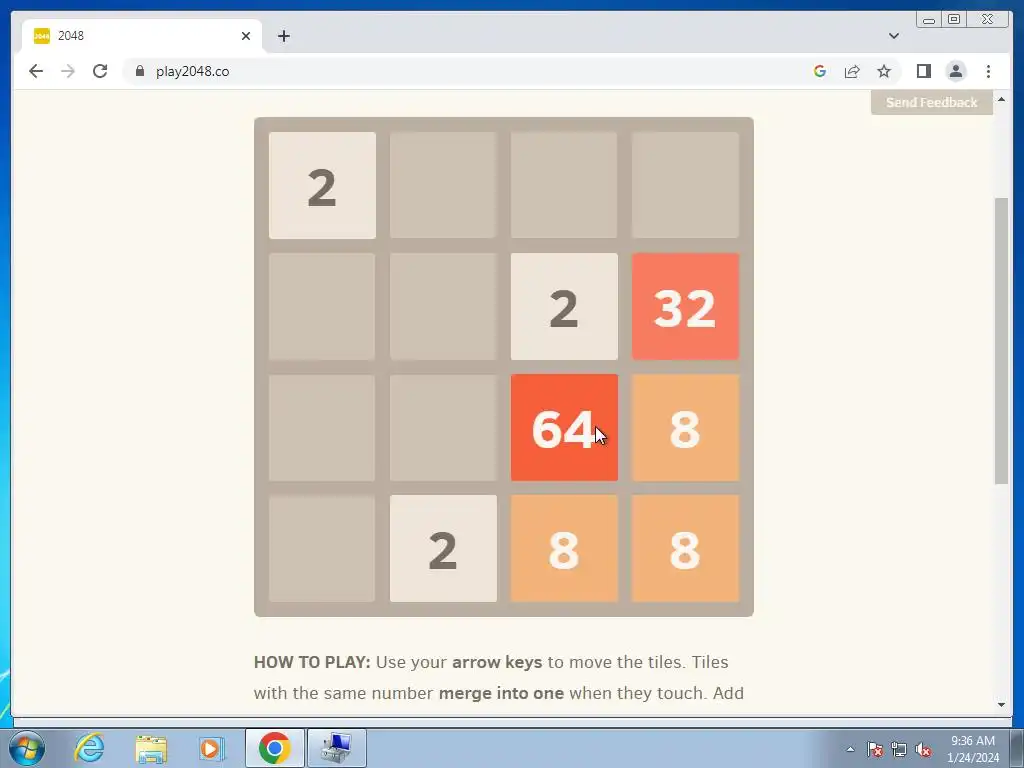Open File Explorer from taskbar
1024x768 pixels.
[151, 748]
